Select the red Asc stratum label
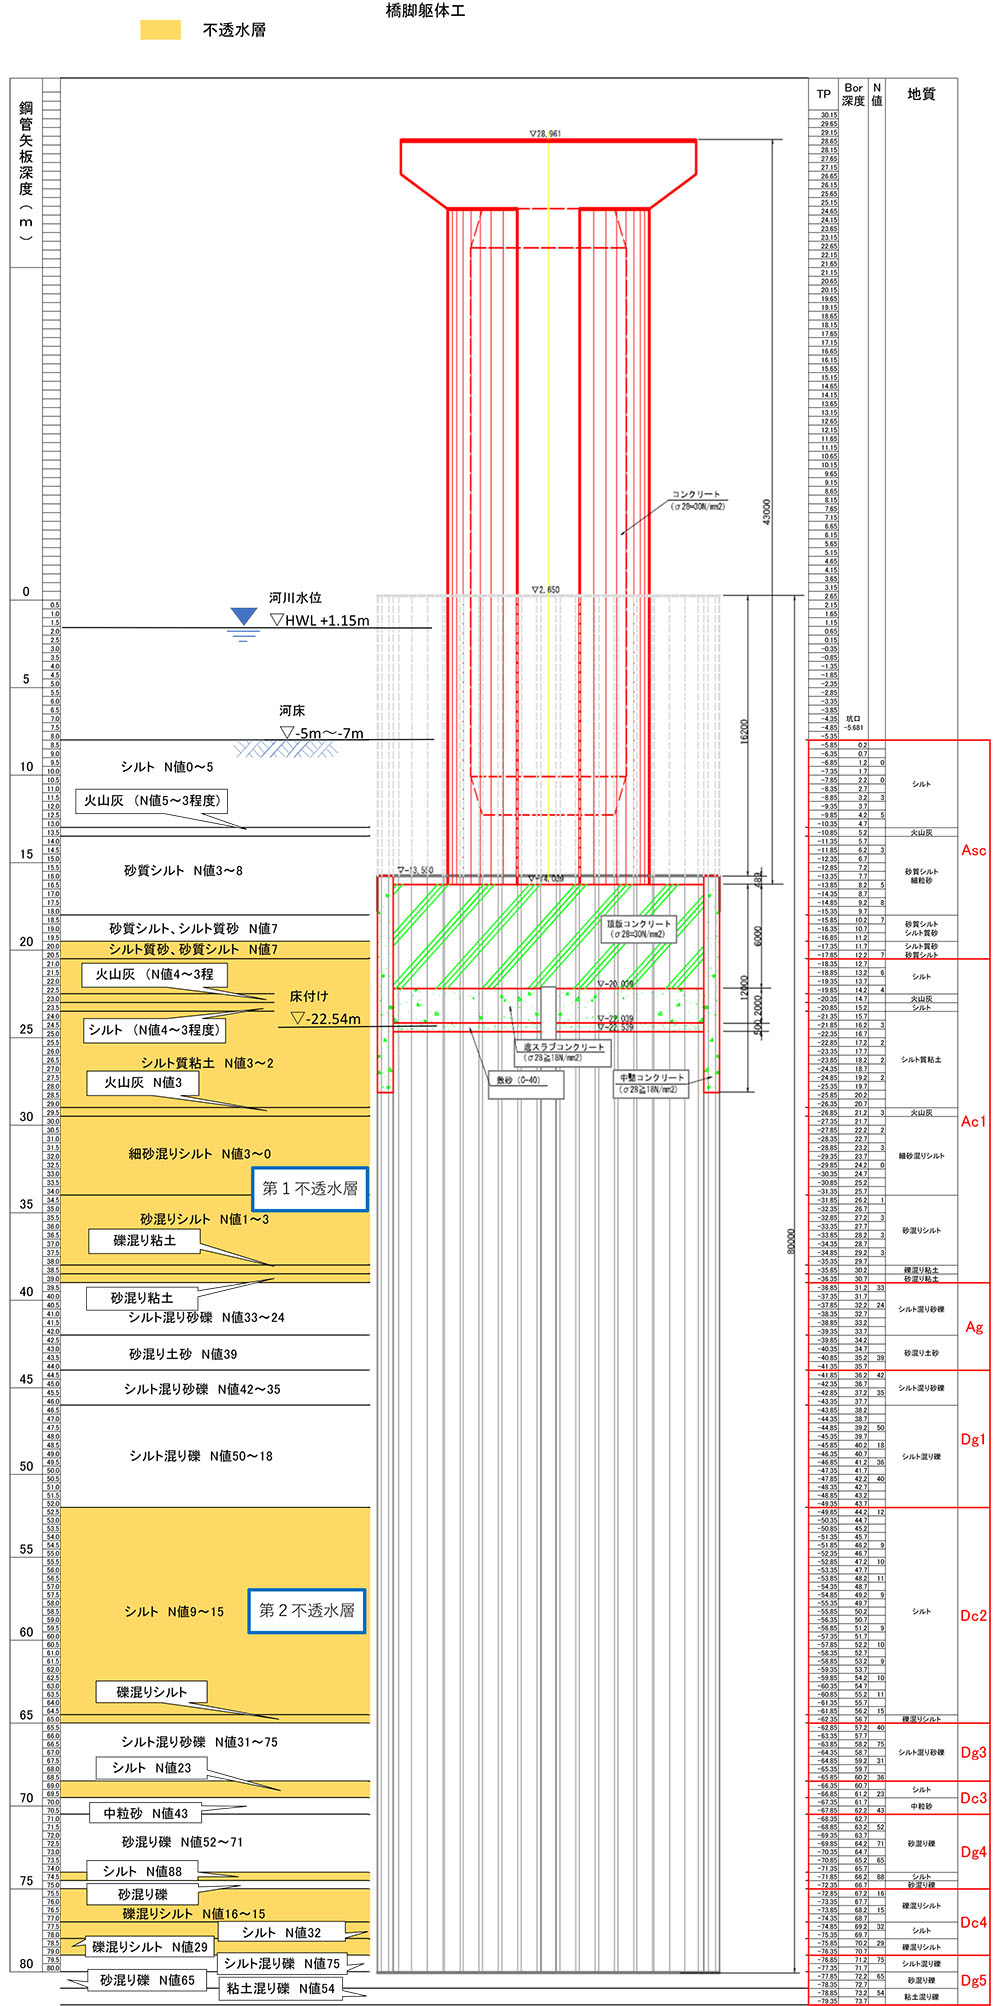This screenshot has width=1000, height=2006. (x=973, y=850)
